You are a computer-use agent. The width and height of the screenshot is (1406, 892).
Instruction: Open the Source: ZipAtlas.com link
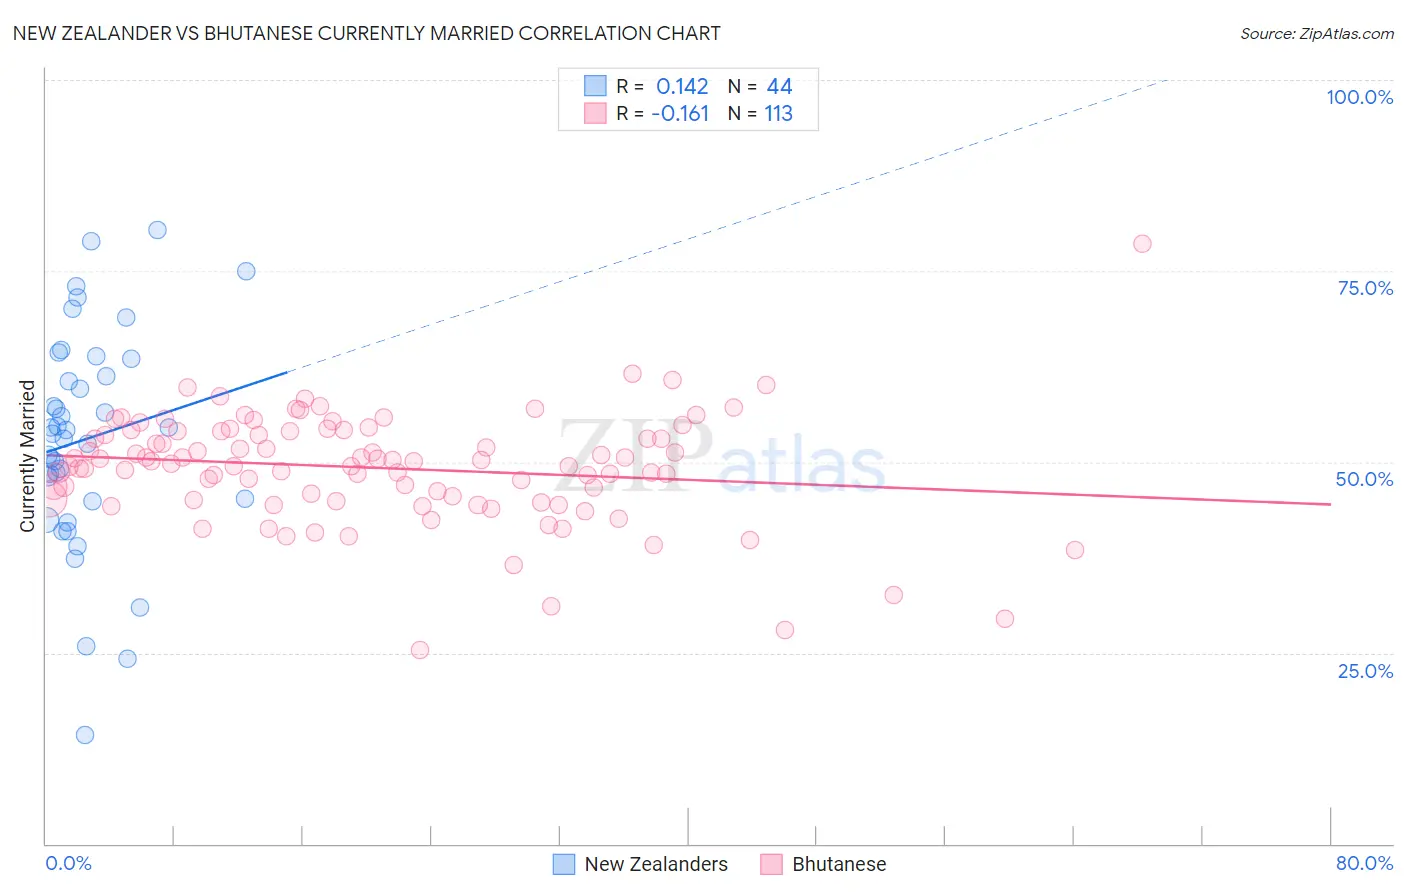pyautogui.click(x=1317, y=34)
